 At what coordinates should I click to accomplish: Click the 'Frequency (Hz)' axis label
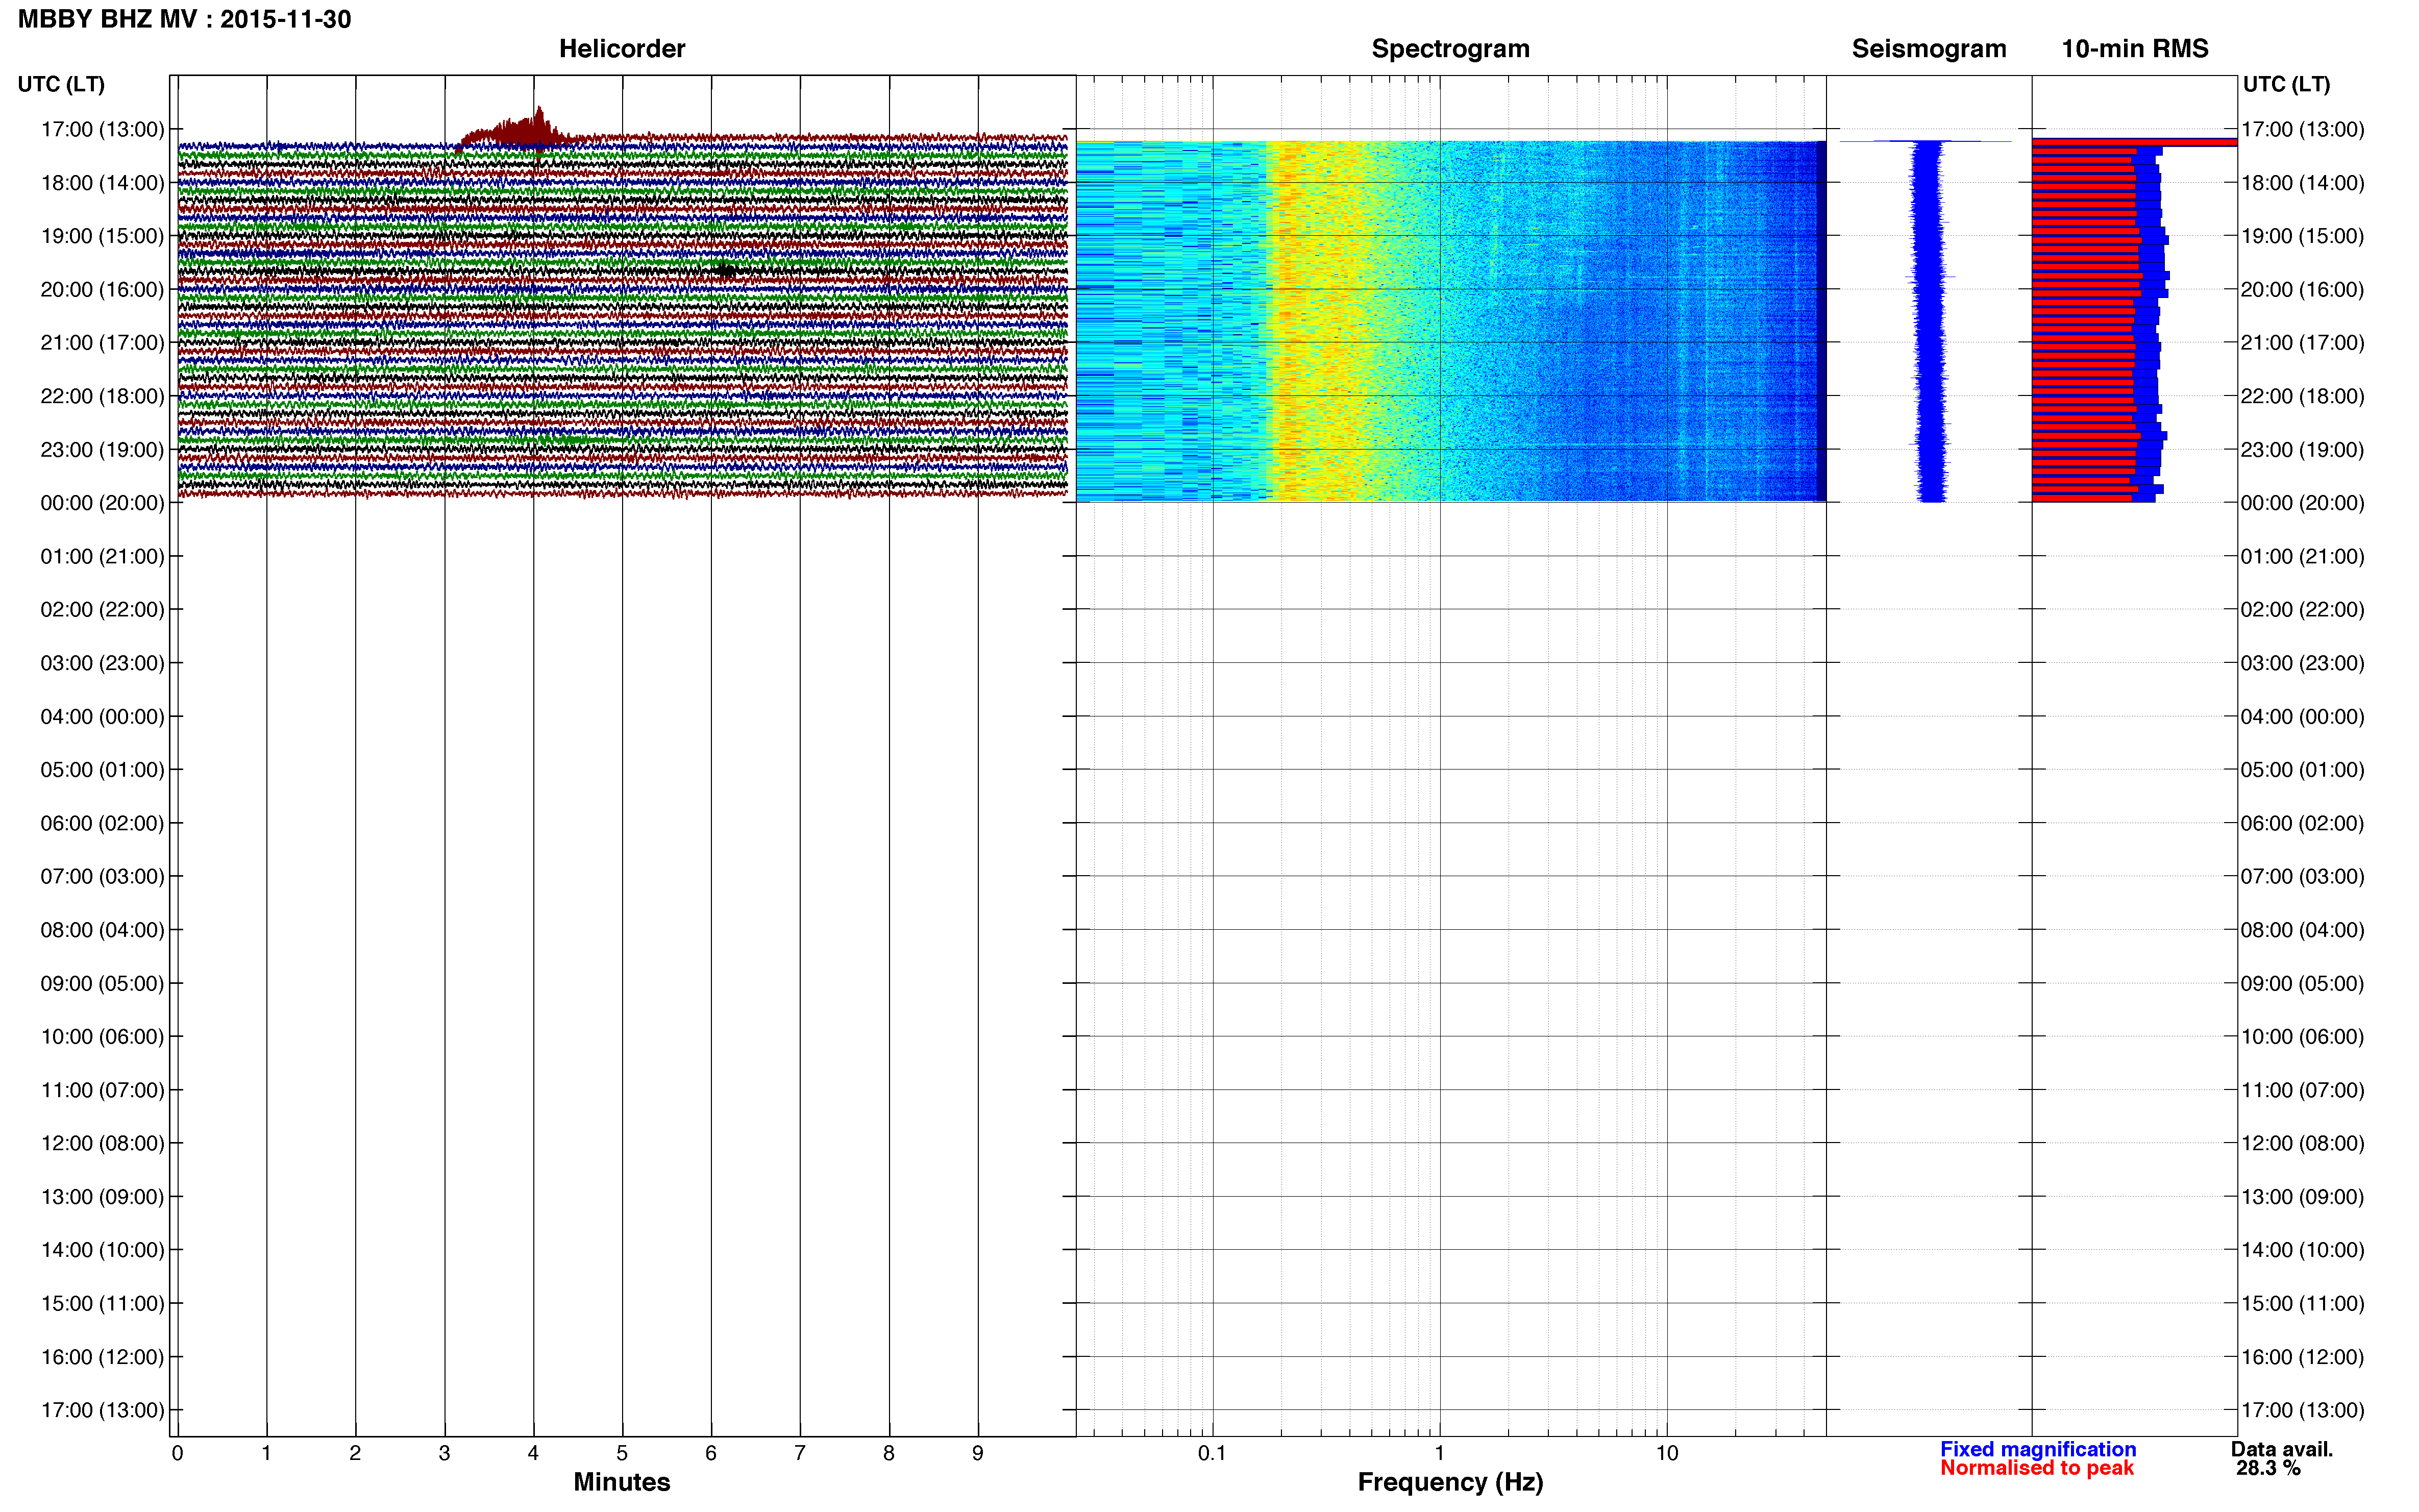coord(1450,1481)
